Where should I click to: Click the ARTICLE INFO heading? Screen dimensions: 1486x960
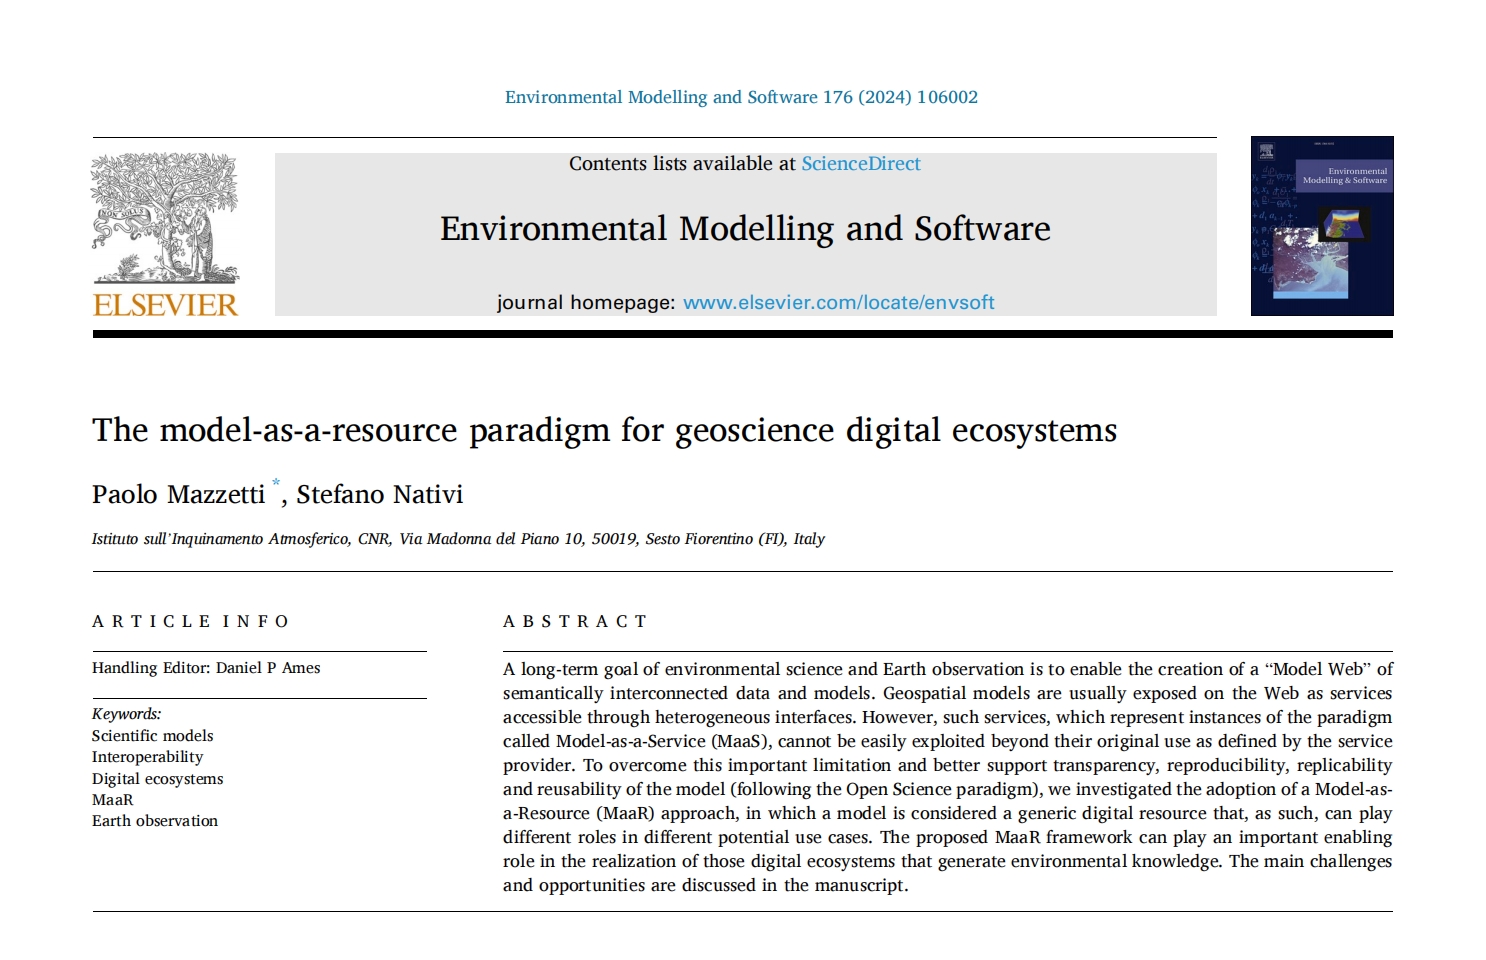(190, 622)
